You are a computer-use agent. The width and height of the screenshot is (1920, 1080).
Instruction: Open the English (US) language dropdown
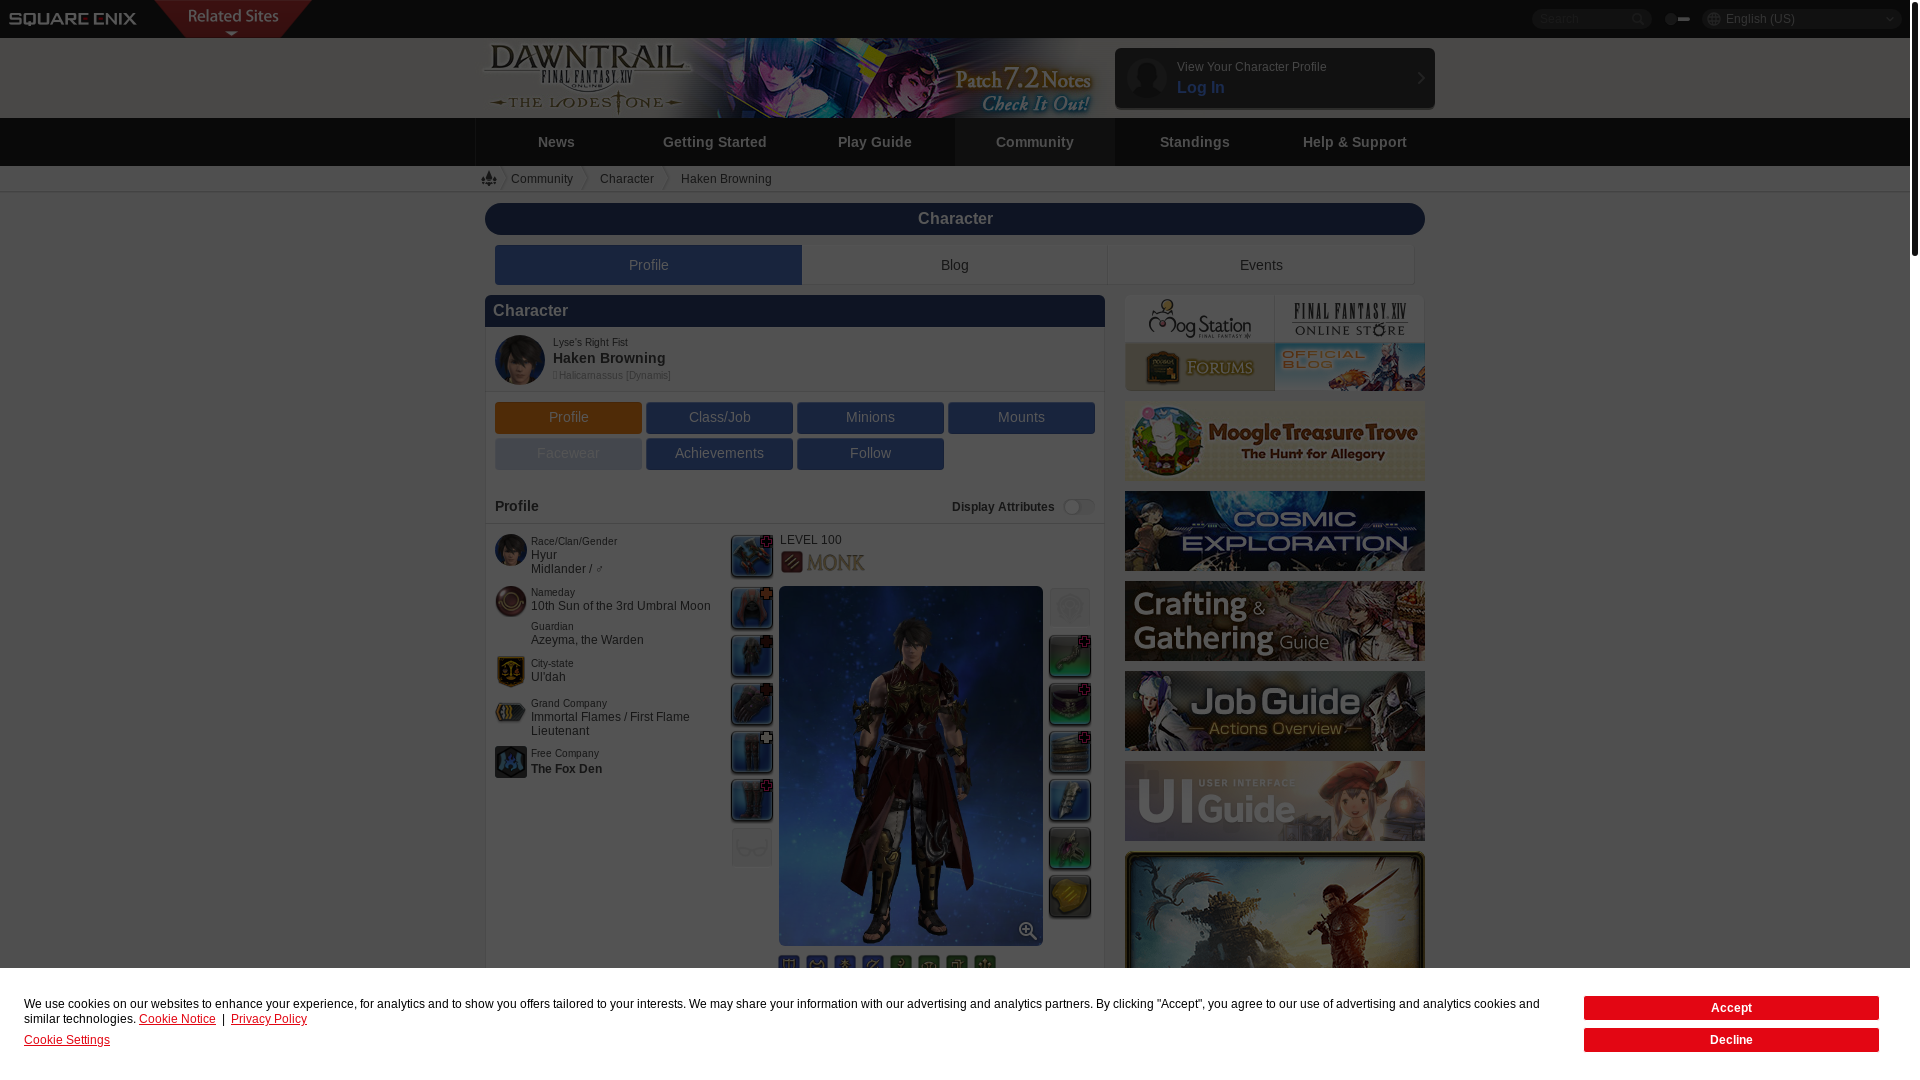(x=1802, y=19)
